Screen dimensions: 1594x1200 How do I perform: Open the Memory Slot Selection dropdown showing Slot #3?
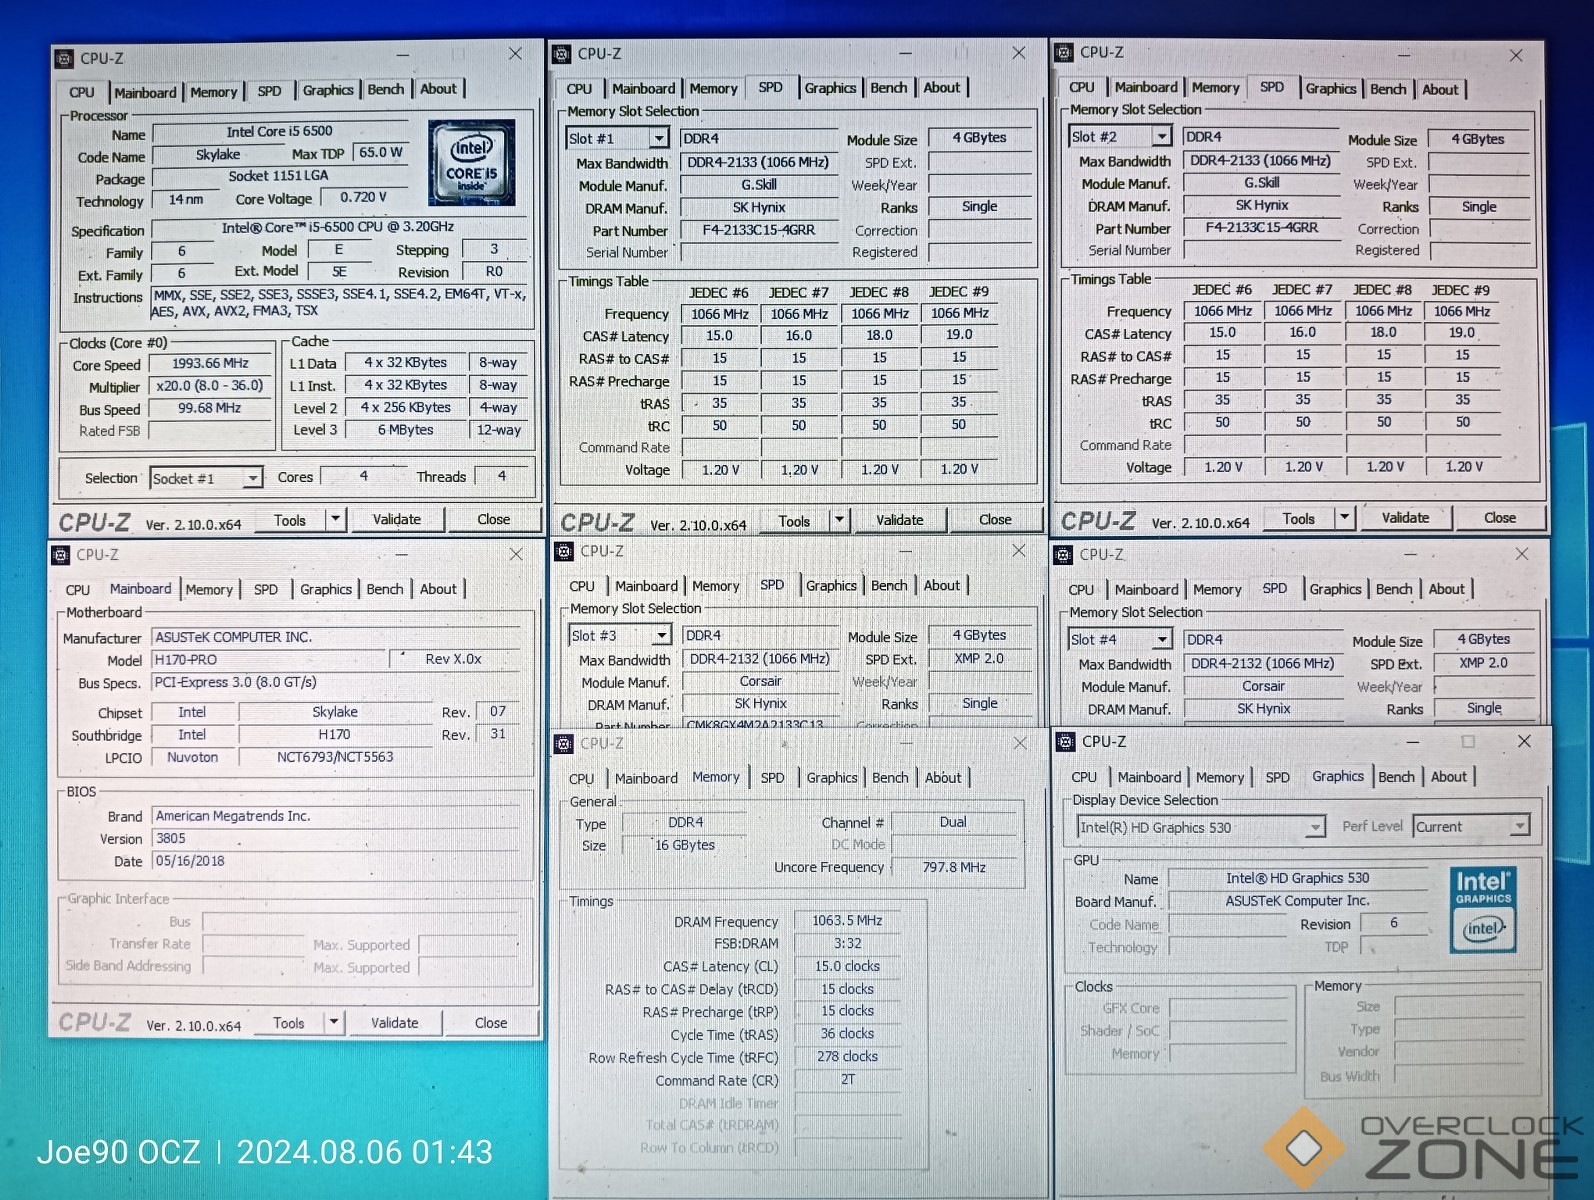point(620,635)
